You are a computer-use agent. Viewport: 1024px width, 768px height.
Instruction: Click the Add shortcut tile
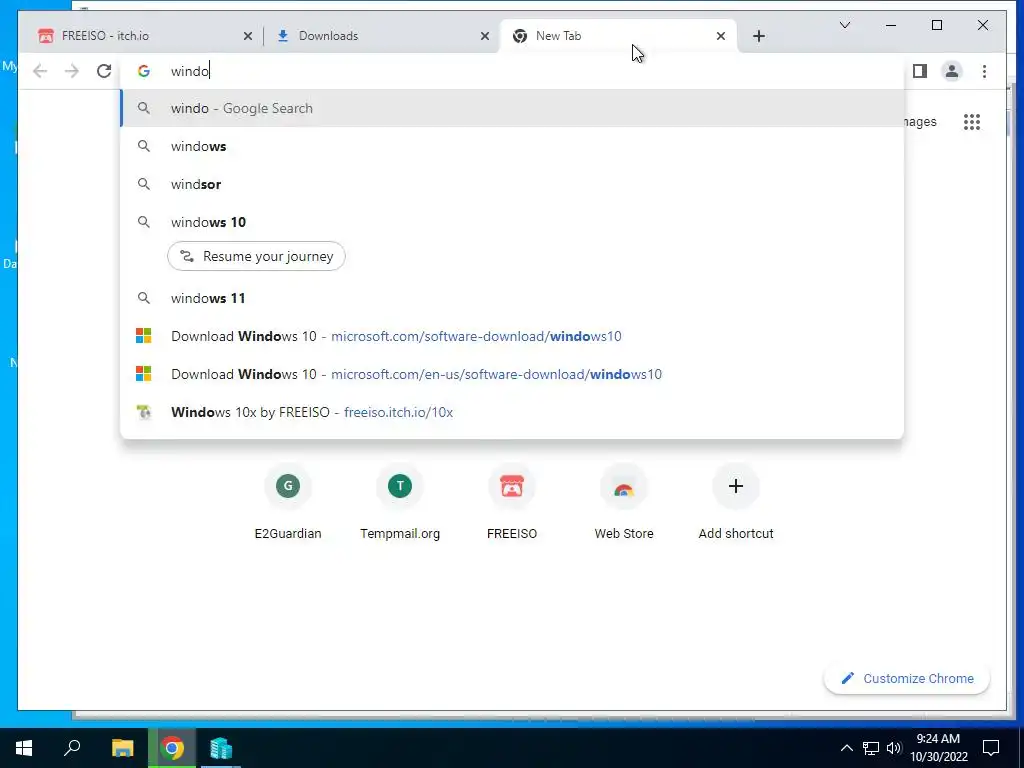click(x=735, y=503)
